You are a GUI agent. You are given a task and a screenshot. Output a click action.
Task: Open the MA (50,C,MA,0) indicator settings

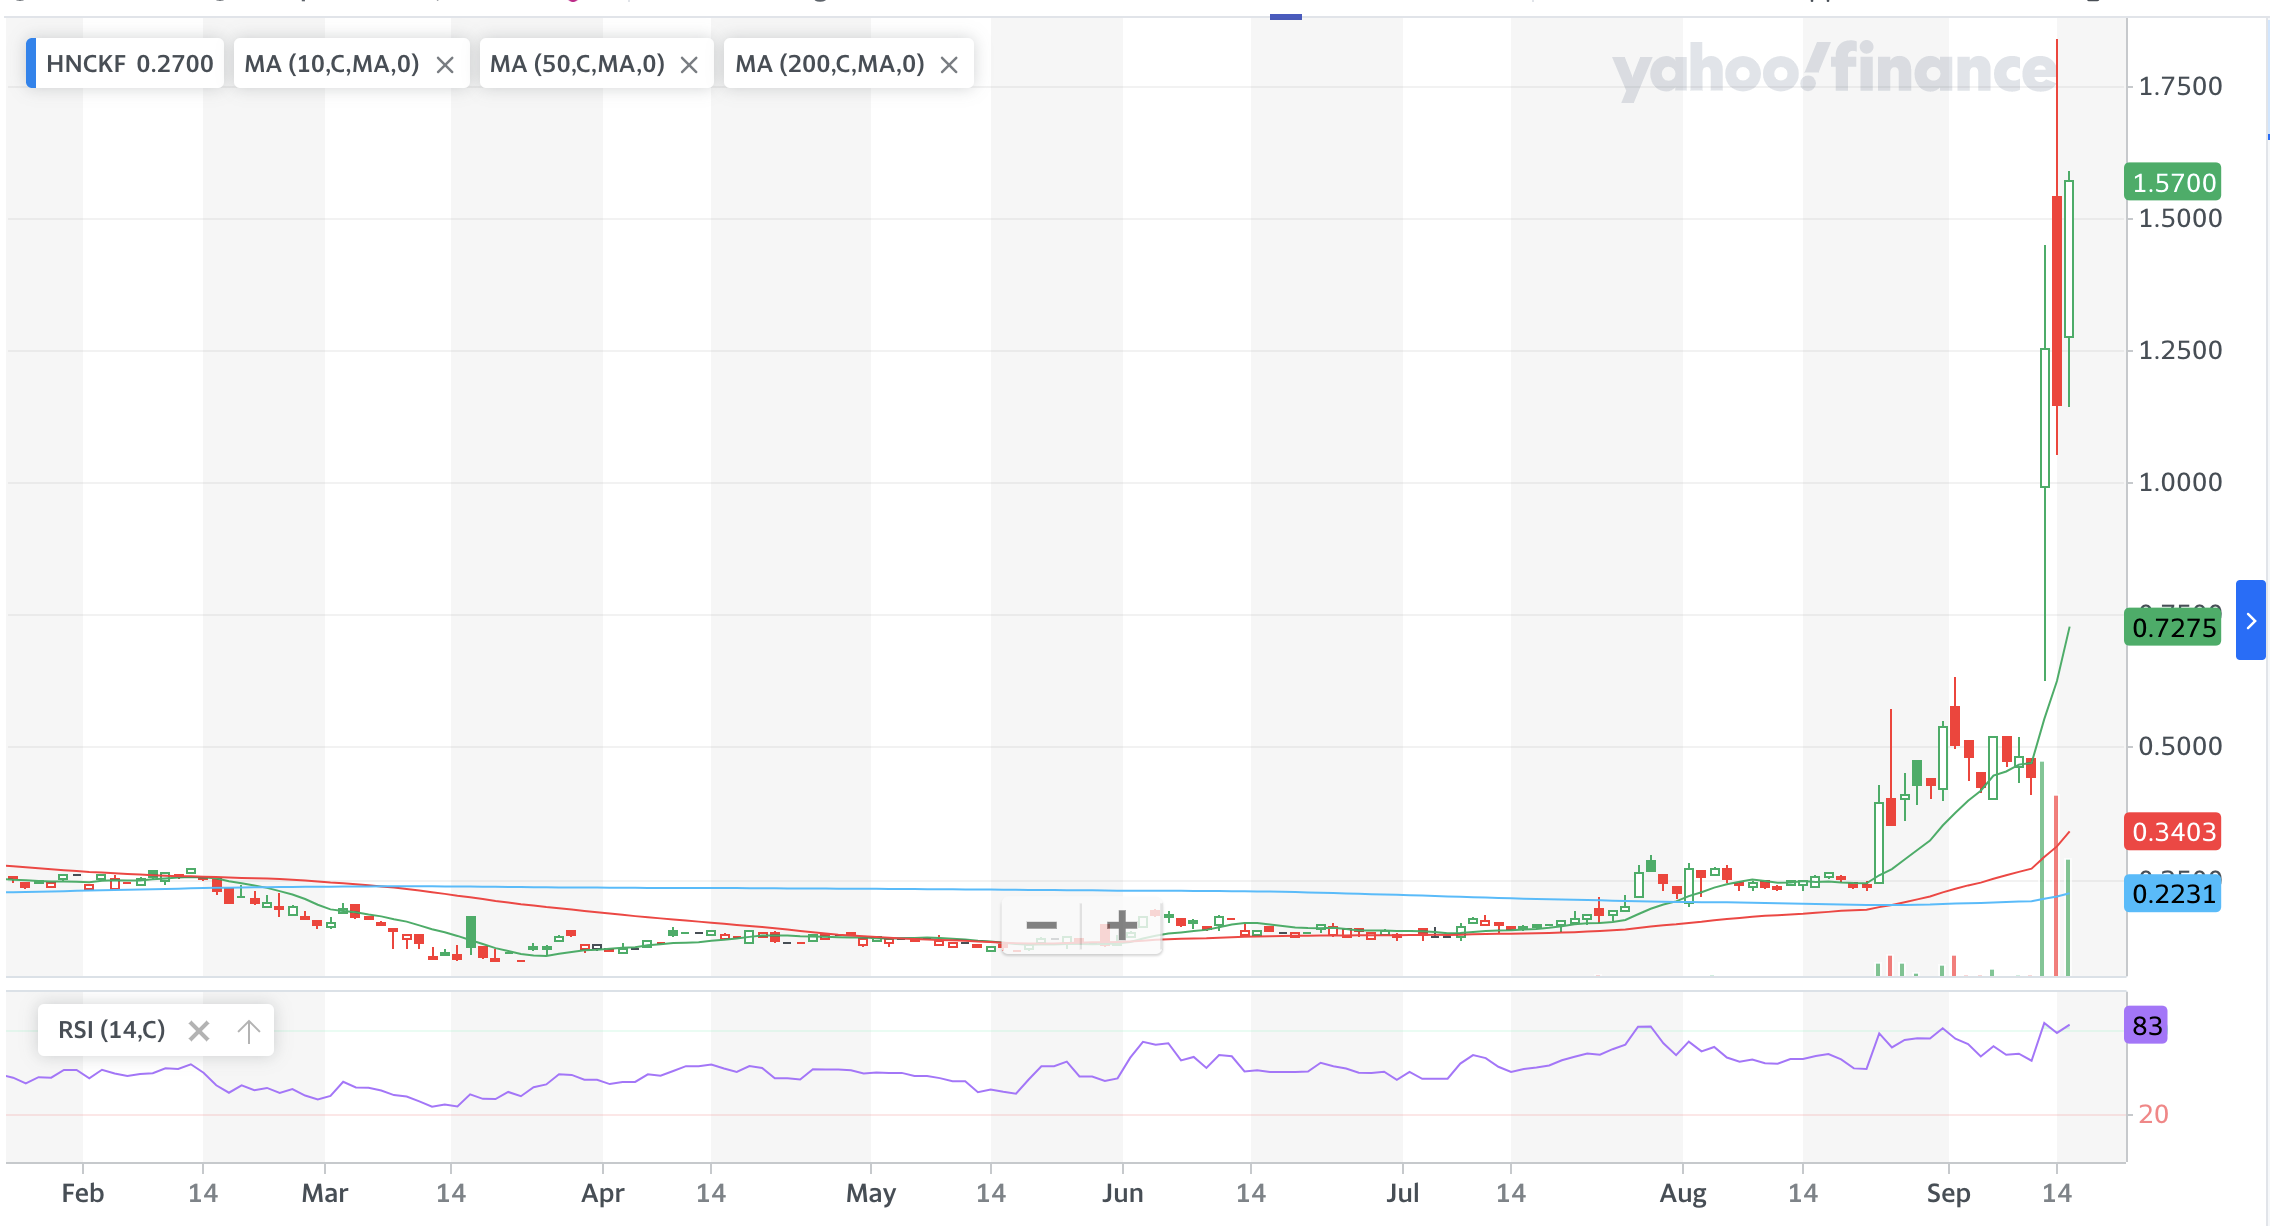coord(577,64)
